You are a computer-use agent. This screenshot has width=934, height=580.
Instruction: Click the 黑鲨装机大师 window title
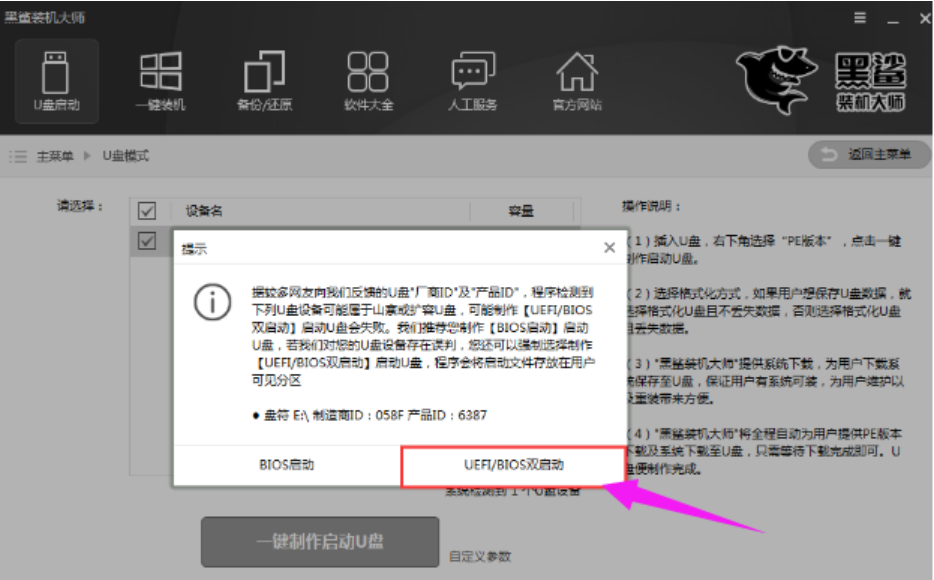pos(45,17)
